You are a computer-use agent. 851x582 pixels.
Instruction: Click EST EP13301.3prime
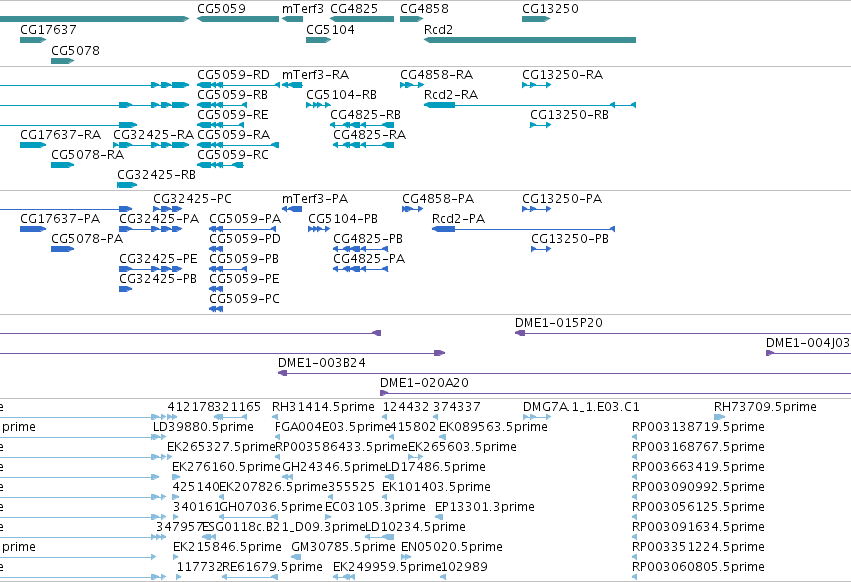click(x=485, y=507)
